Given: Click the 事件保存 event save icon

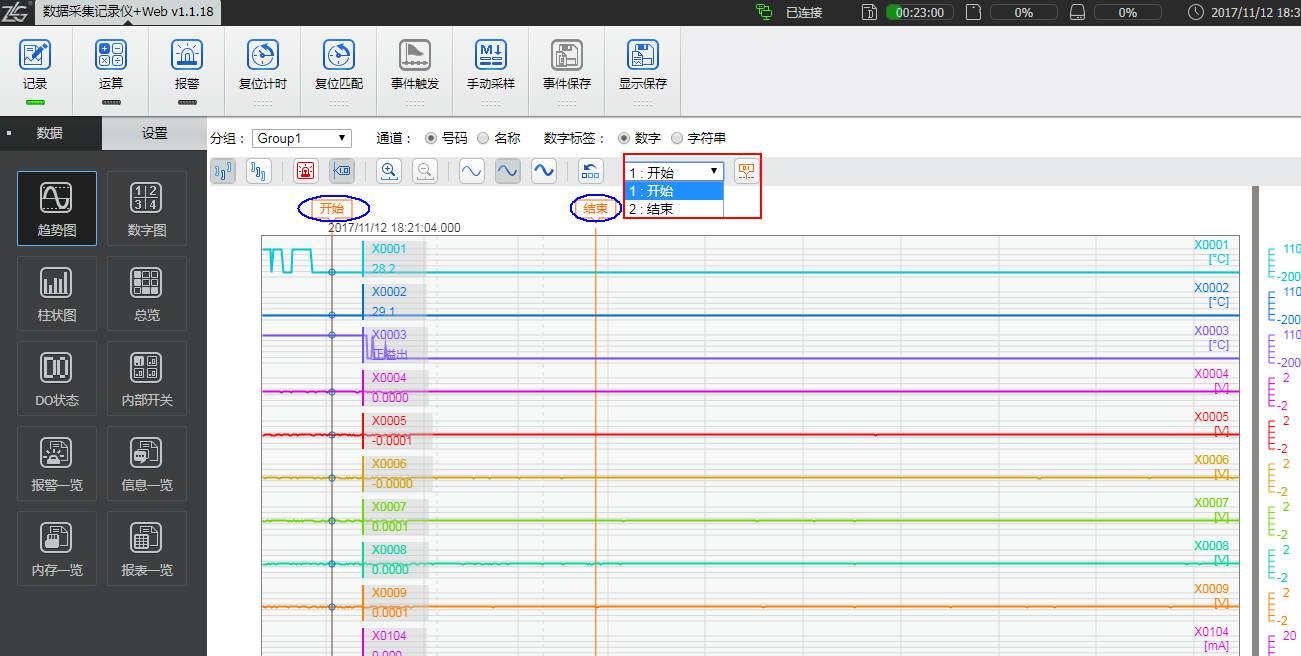Looking at the screenshot, I should point(567,57).
